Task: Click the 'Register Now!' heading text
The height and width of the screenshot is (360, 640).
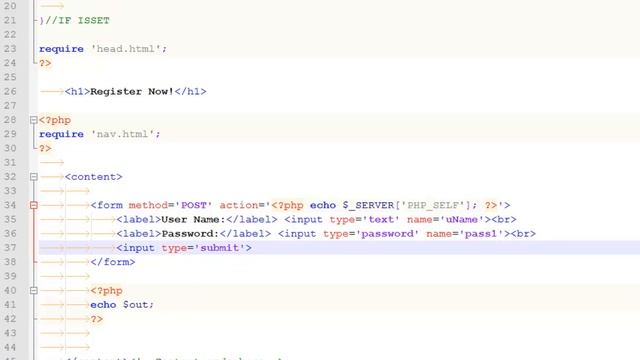Action: click(x=132, y=91)
